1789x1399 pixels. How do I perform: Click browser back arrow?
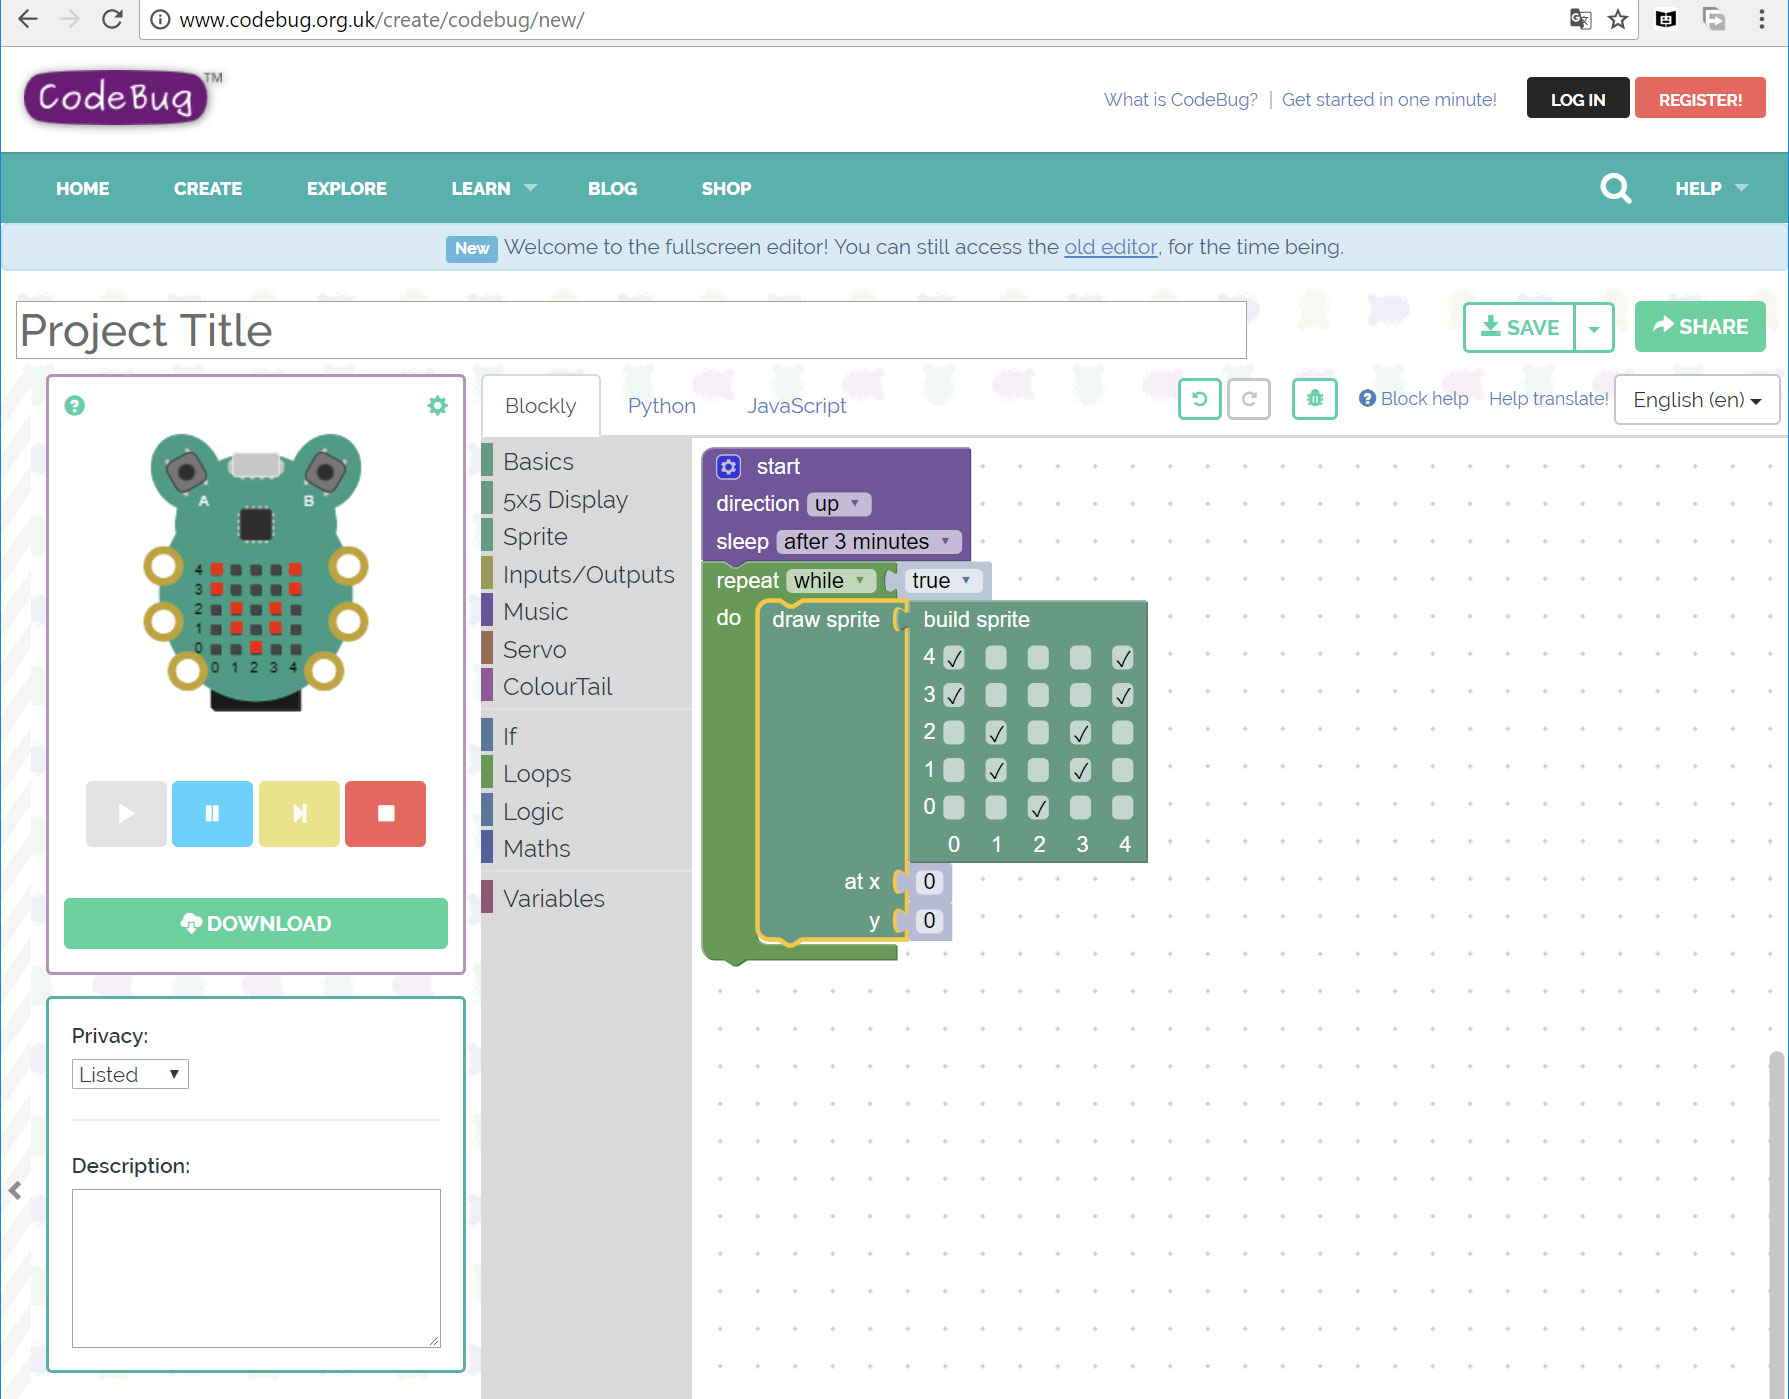[28, 19]
